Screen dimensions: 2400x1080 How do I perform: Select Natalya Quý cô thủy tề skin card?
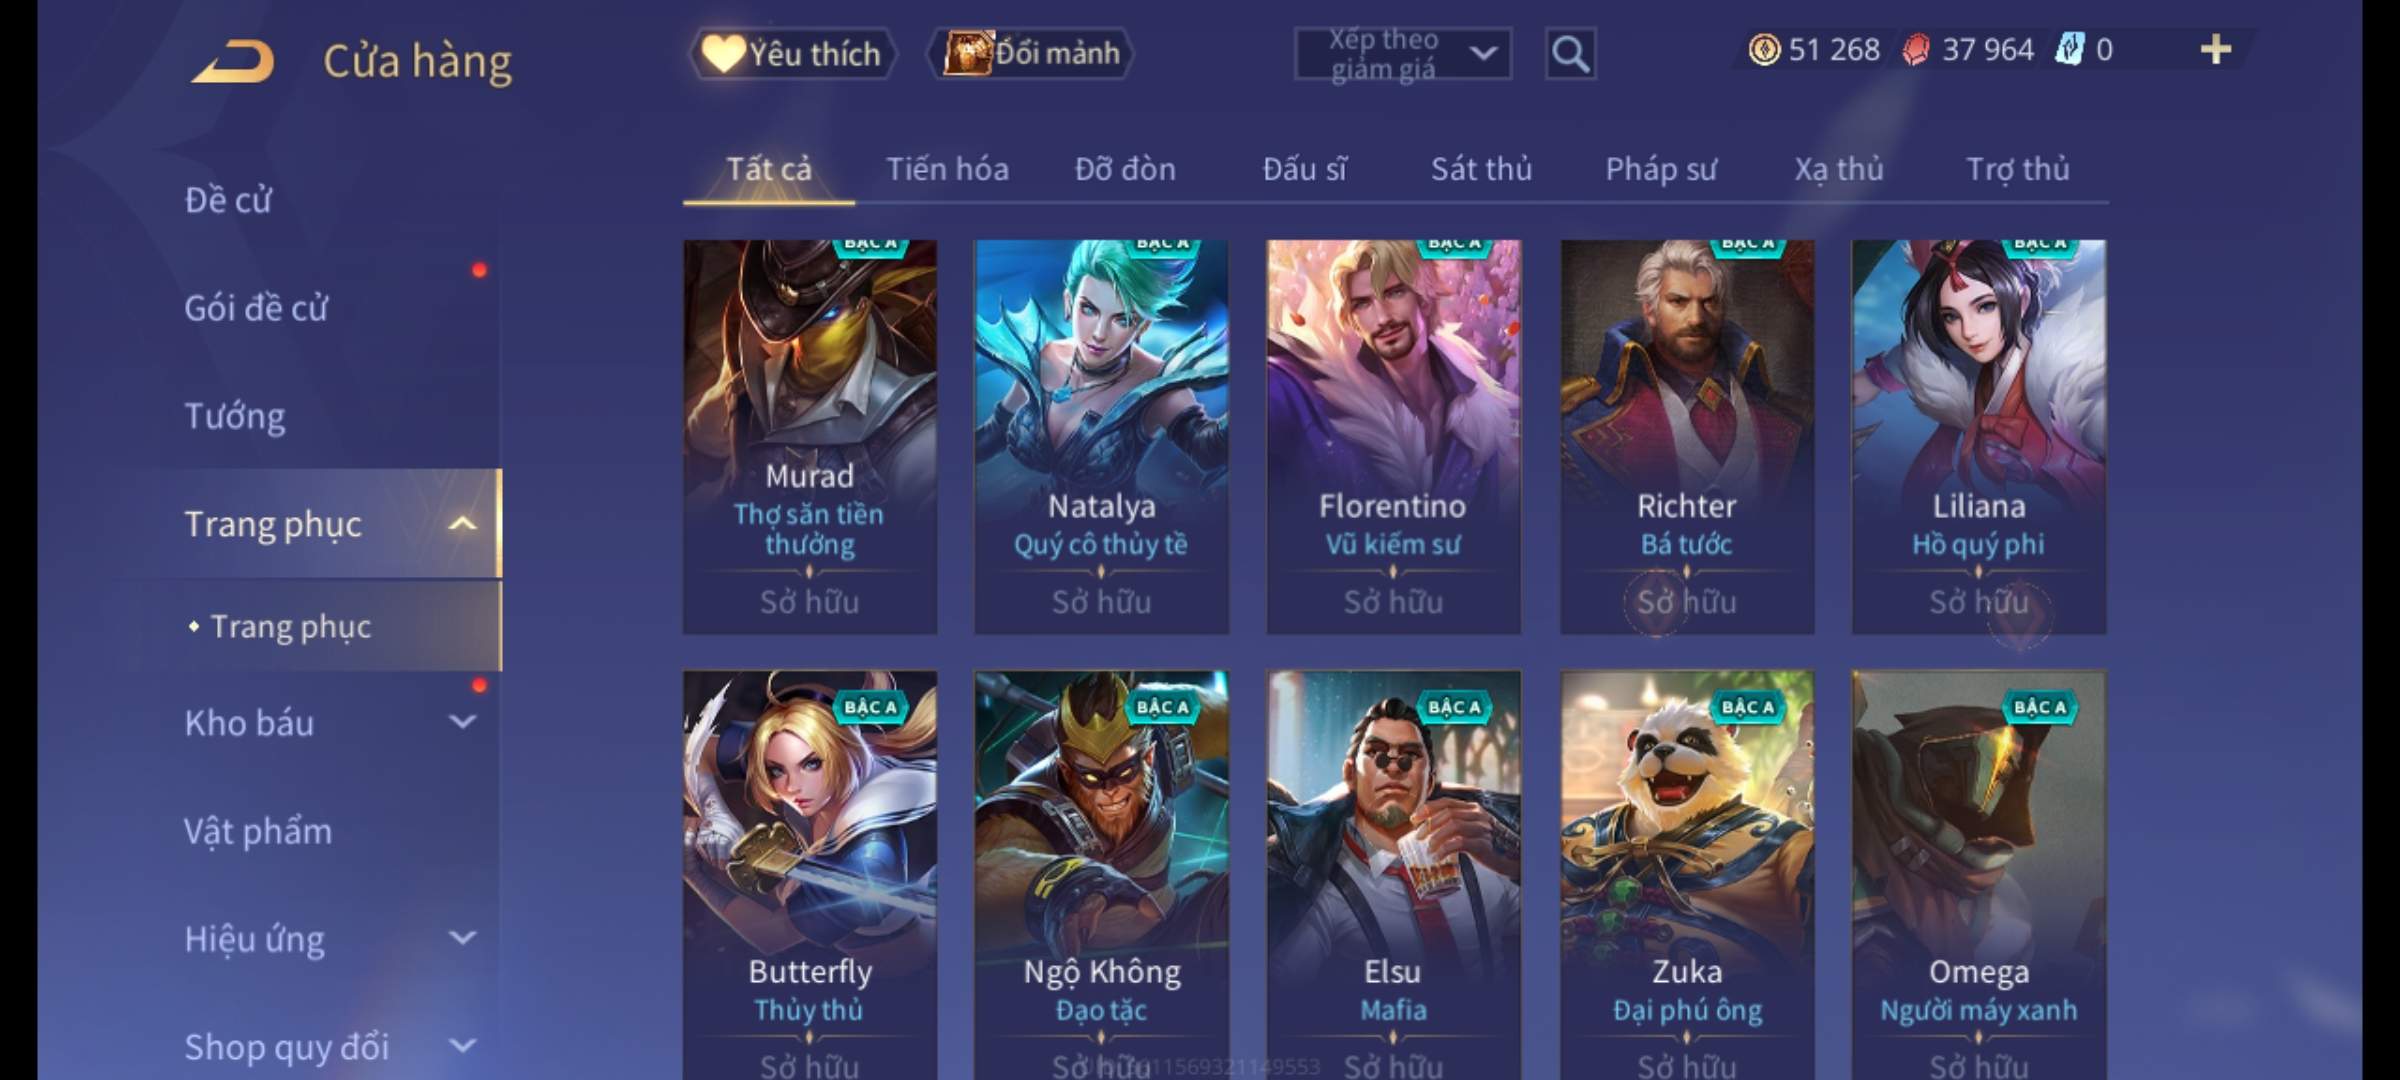1101,437
